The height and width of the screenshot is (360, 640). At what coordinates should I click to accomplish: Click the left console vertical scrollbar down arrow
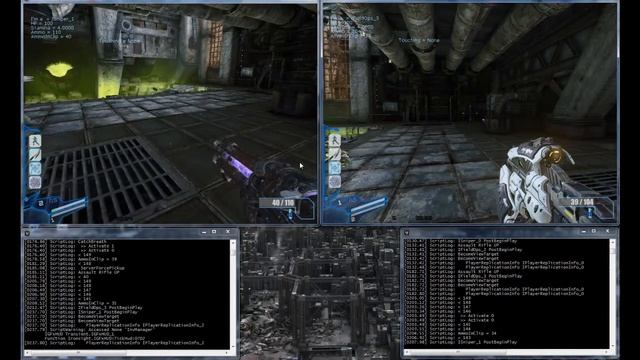[233, 346]
